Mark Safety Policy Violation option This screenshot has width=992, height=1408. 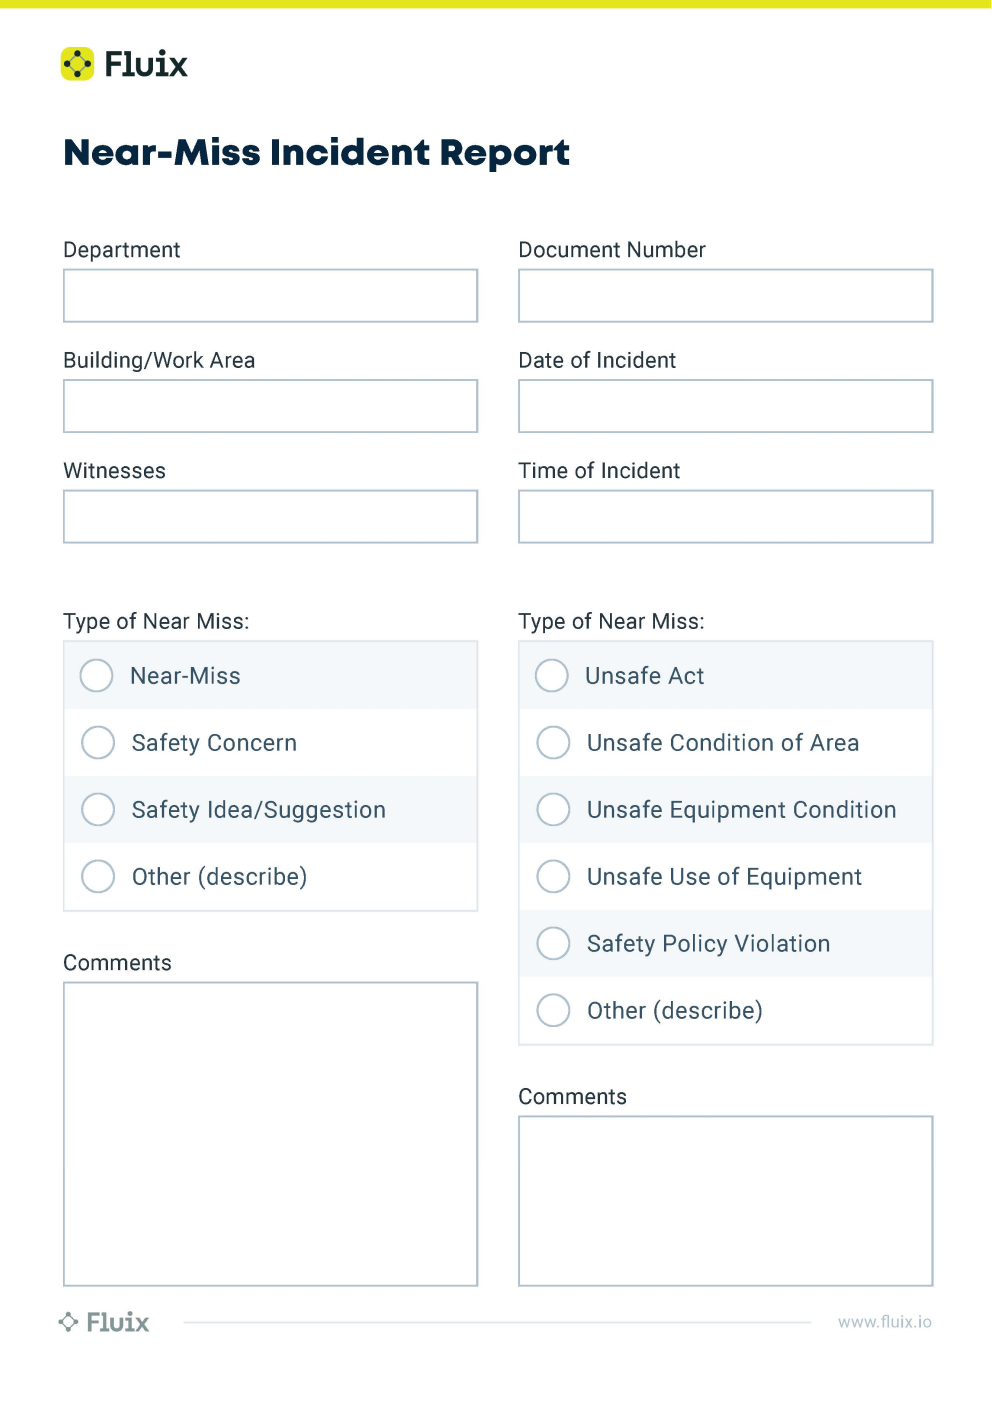click(553, 944)
